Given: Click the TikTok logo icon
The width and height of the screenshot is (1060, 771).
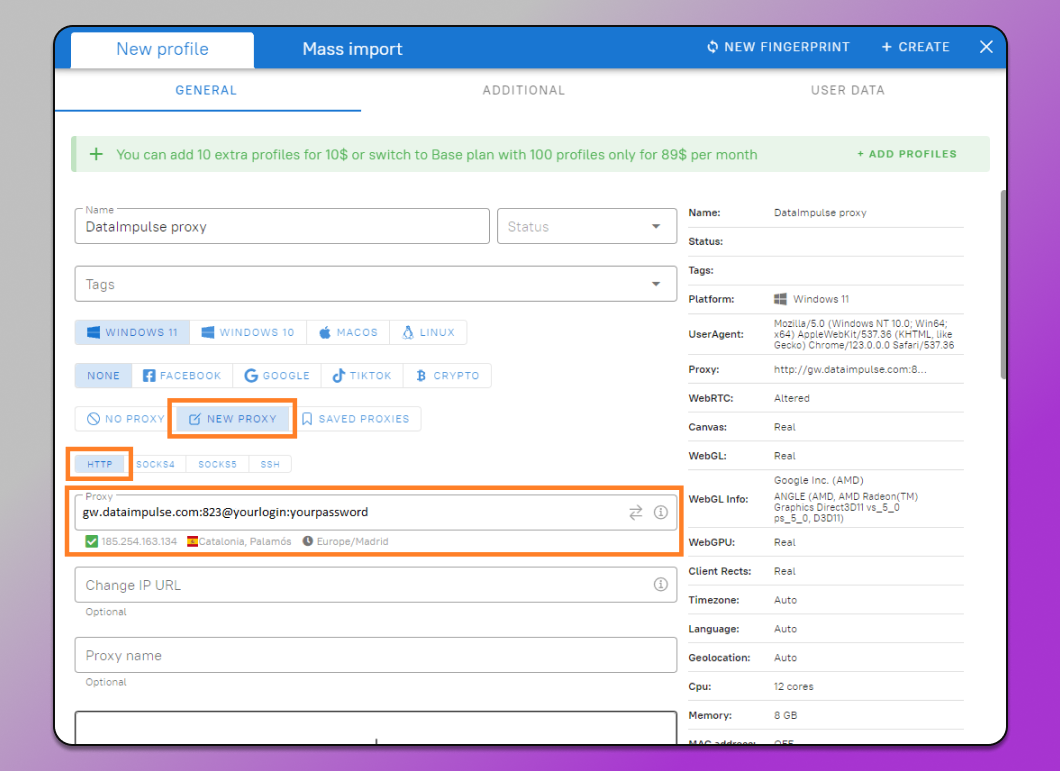Looking at the screenshot, I should 339,375.
